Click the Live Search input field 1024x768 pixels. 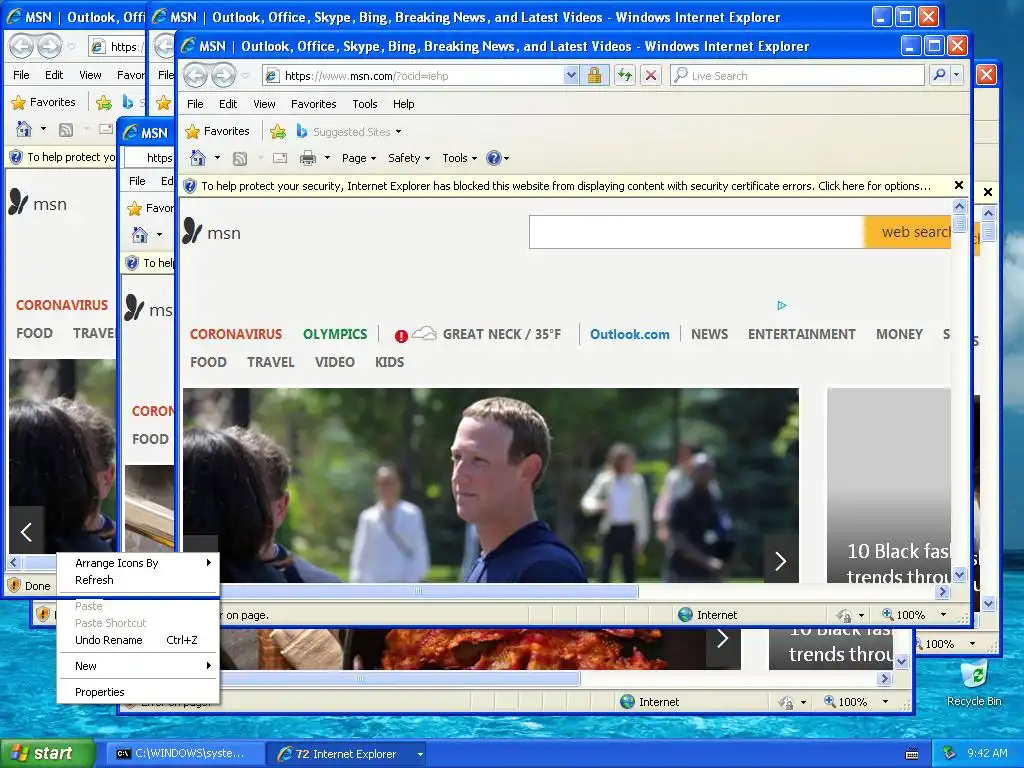point(798,75)
